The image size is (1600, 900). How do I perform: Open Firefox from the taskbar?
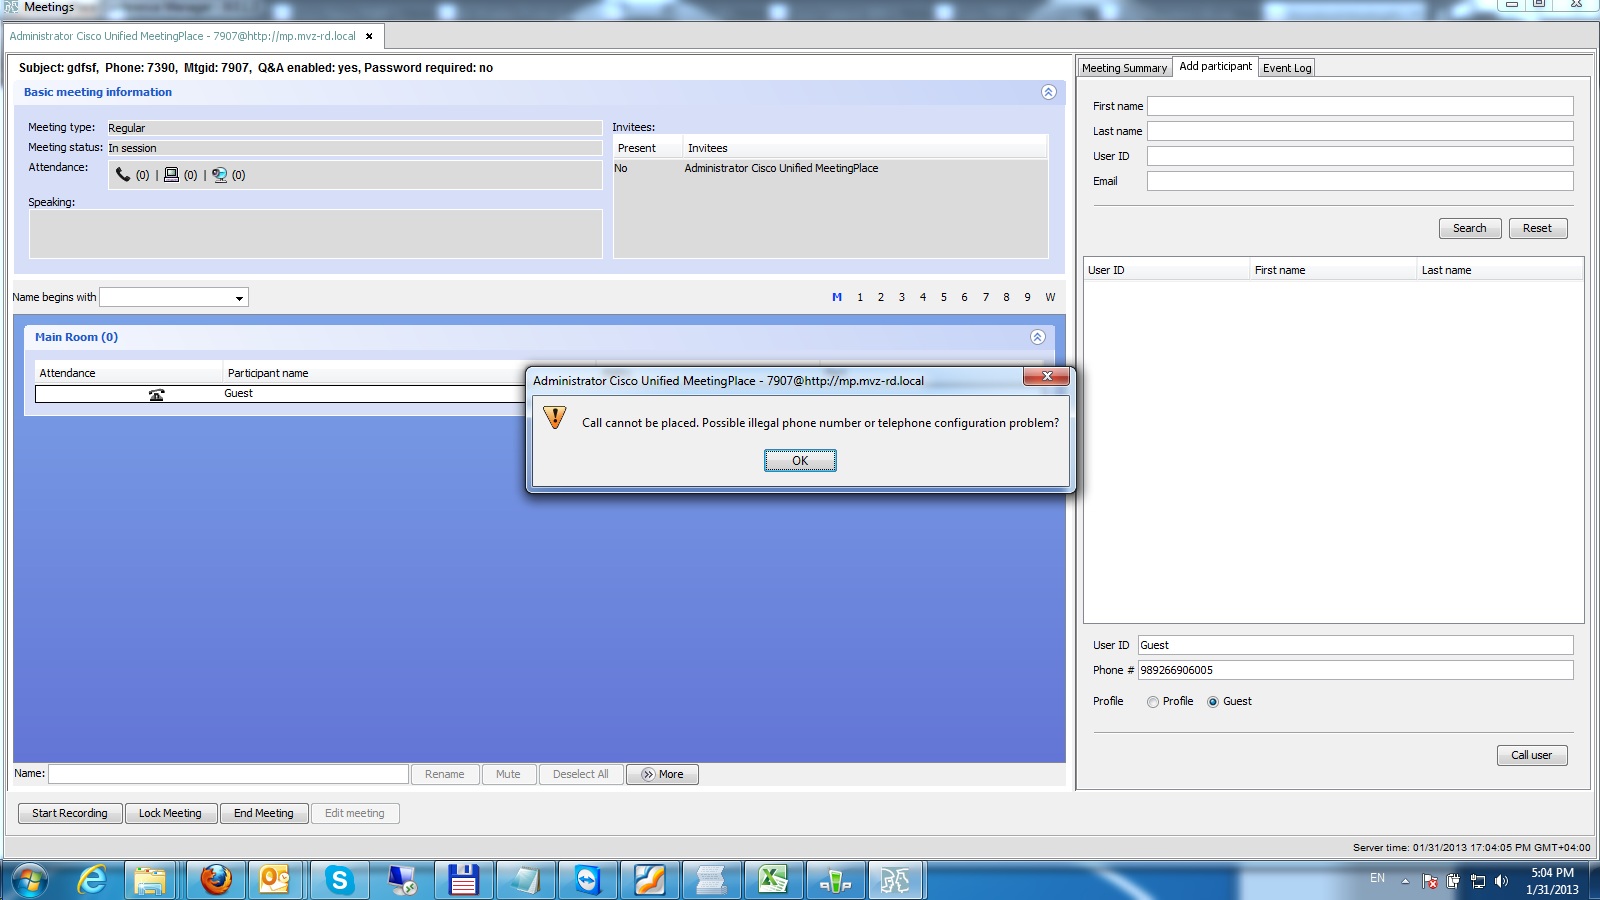coord(215,881)
